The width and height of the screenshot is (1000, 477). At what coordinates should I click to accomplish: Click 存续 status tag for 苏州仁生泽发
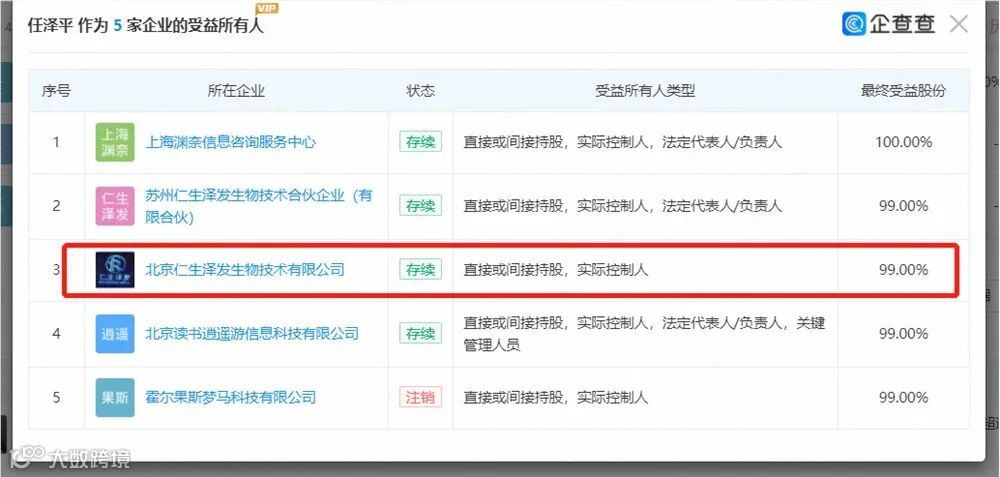click(x=421, y=206)
